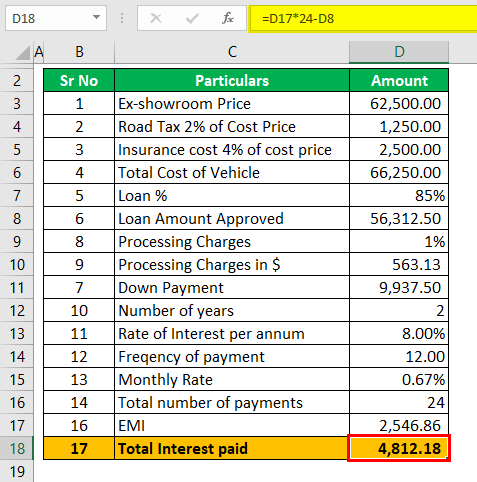Select the 66,250.00 amount cell
Viewport: 477px width, 482px height.
point(399,173)
